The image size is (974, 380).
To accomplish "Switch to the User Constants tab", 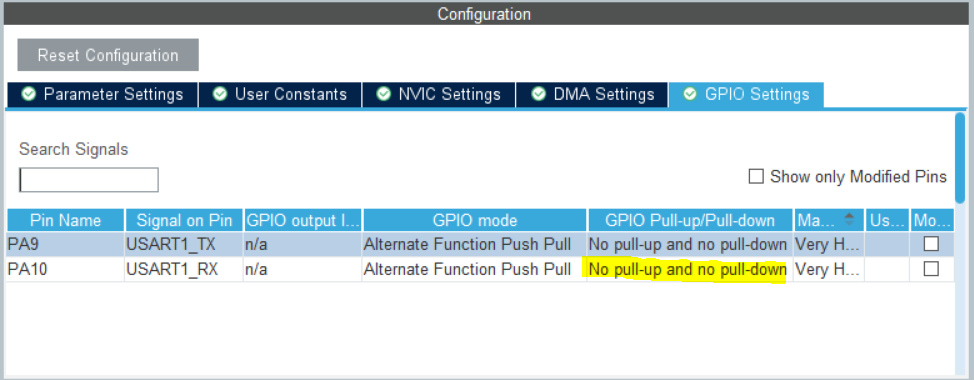I will (280, 94).
